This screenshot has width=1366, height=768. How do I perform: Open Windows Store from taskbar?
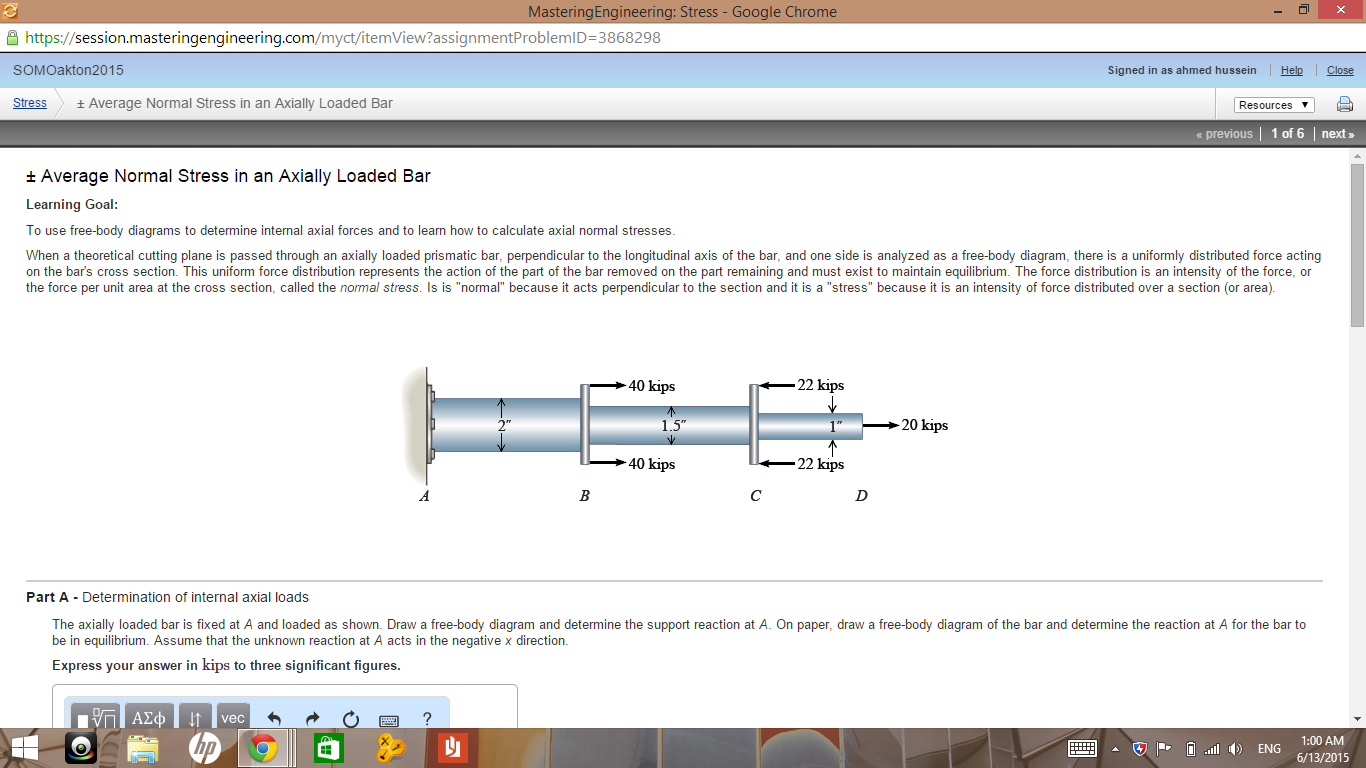[329, 749]
